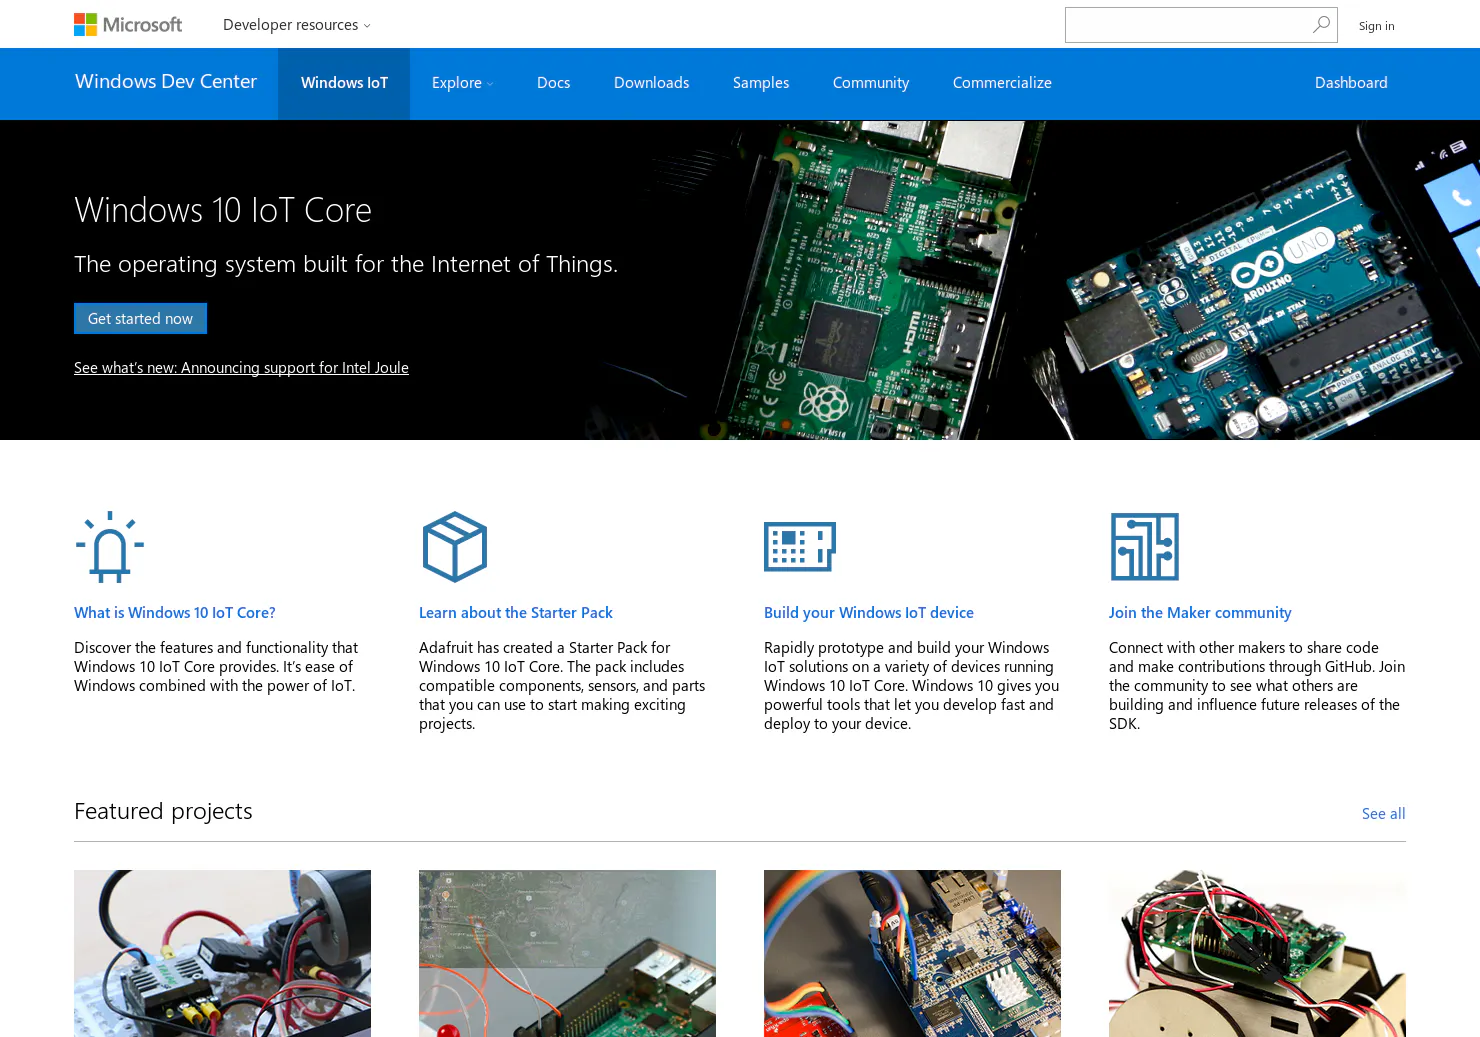This screenshot has width=1480, height=1037.
Task: Click the 'Discover the features' description text
Action: point(216,667)
